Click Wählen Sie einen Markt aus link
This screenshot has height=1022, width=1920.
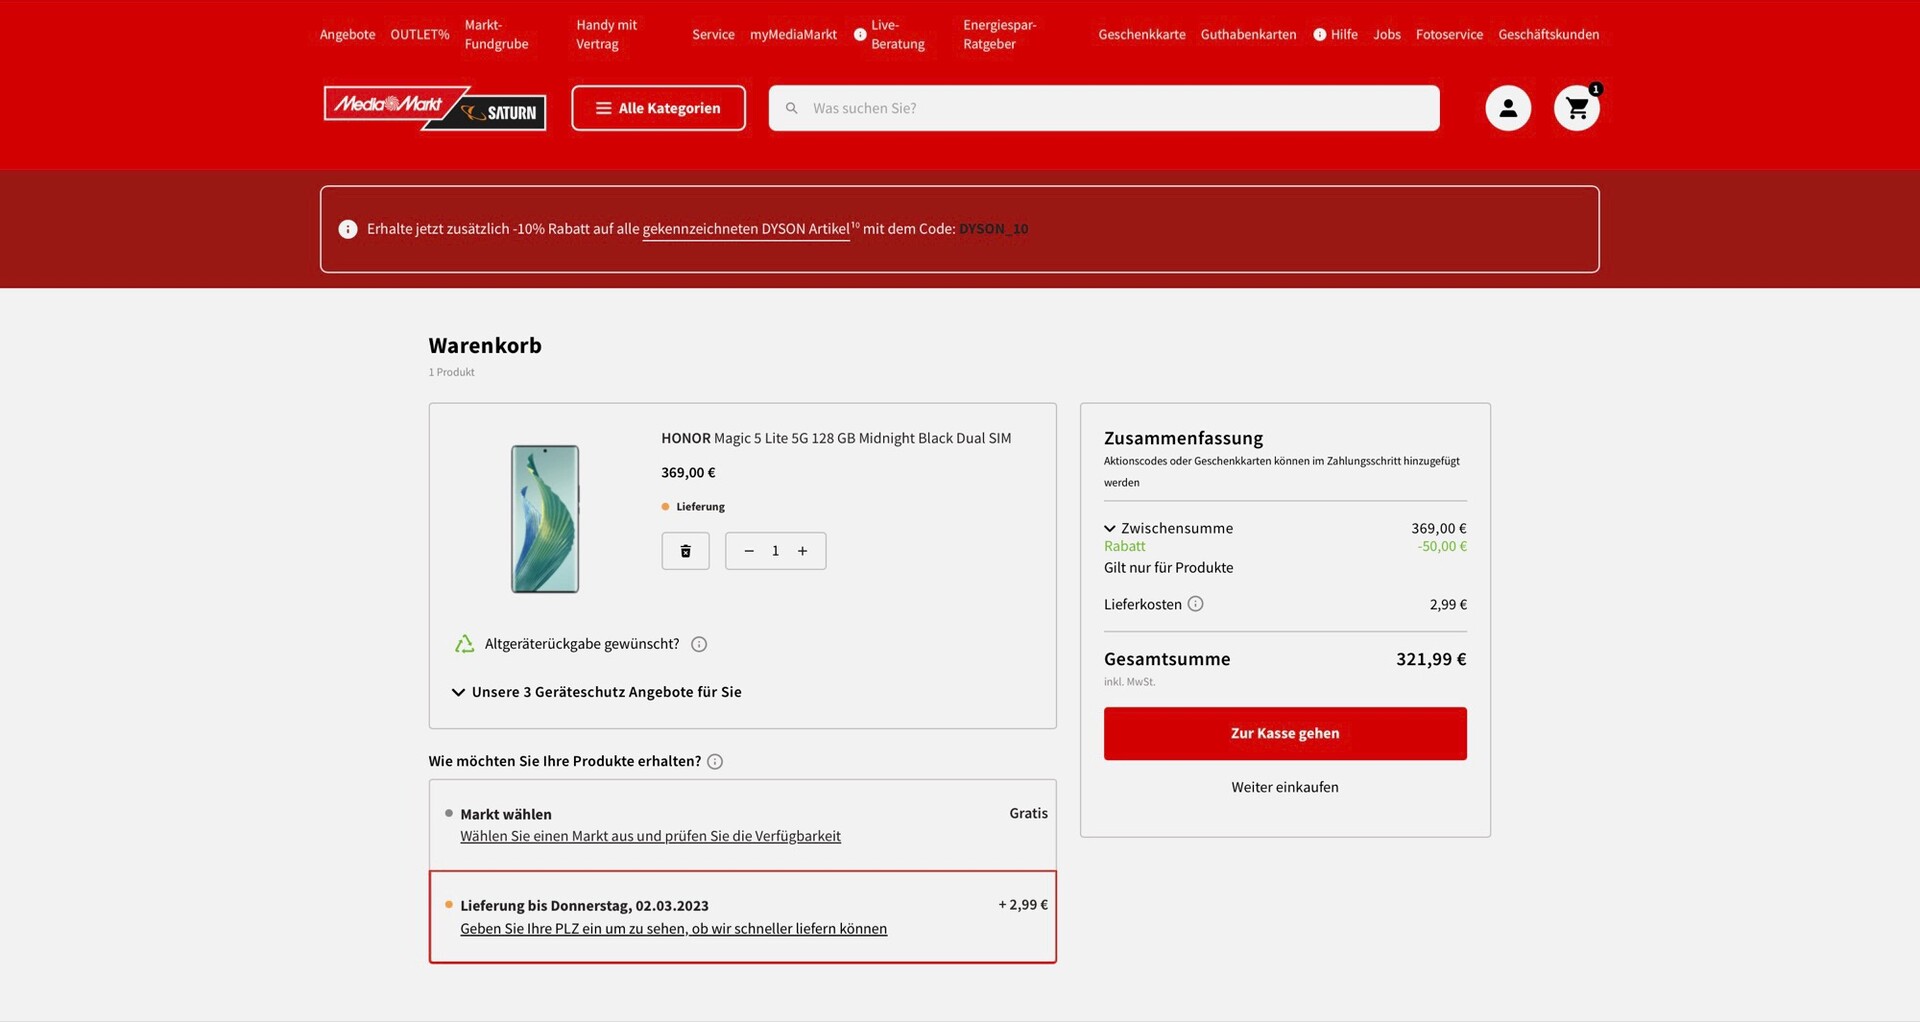point(651,836)
